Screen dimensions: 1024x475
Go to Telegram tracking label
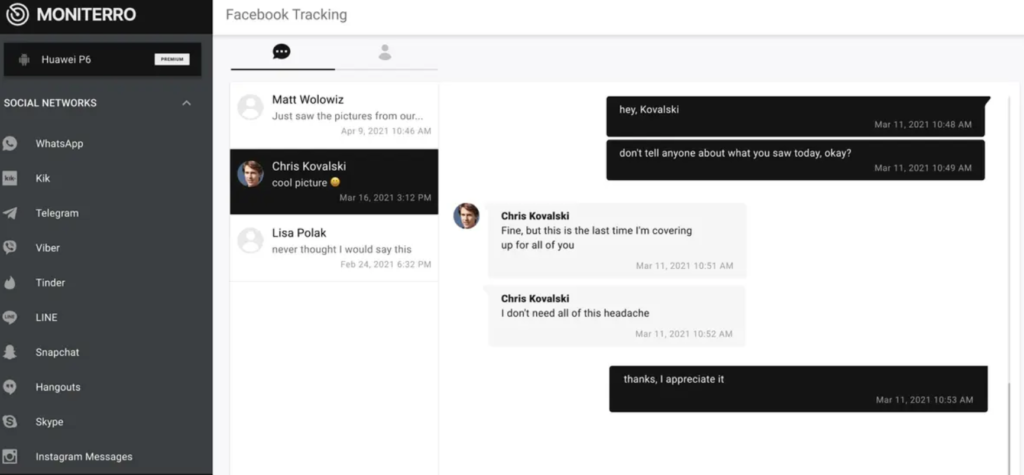(57, 213)
